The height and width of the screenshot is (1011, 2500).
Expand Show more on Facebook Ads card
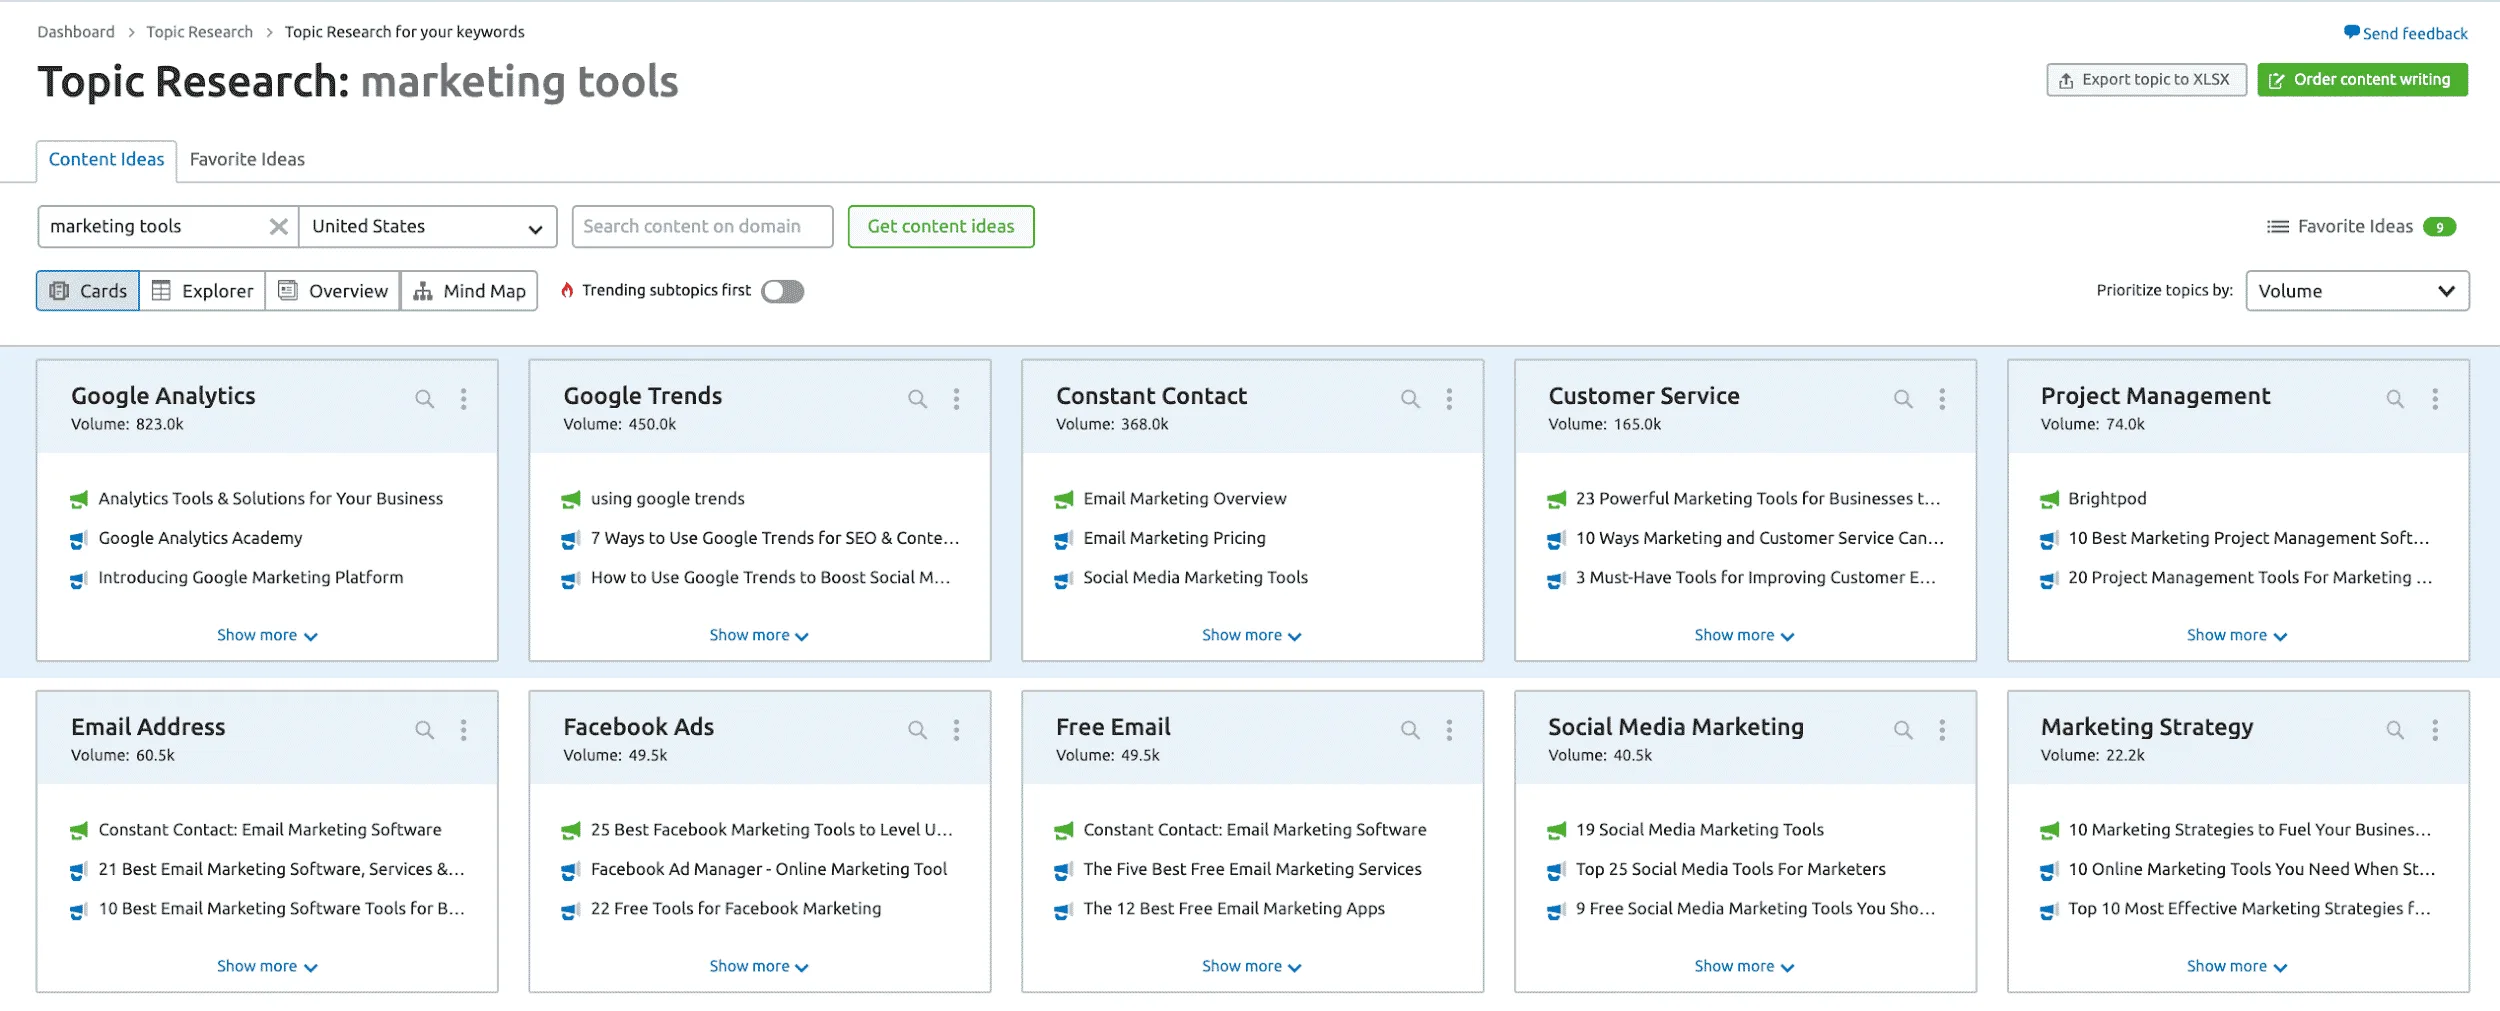click(x=759, y=966)
